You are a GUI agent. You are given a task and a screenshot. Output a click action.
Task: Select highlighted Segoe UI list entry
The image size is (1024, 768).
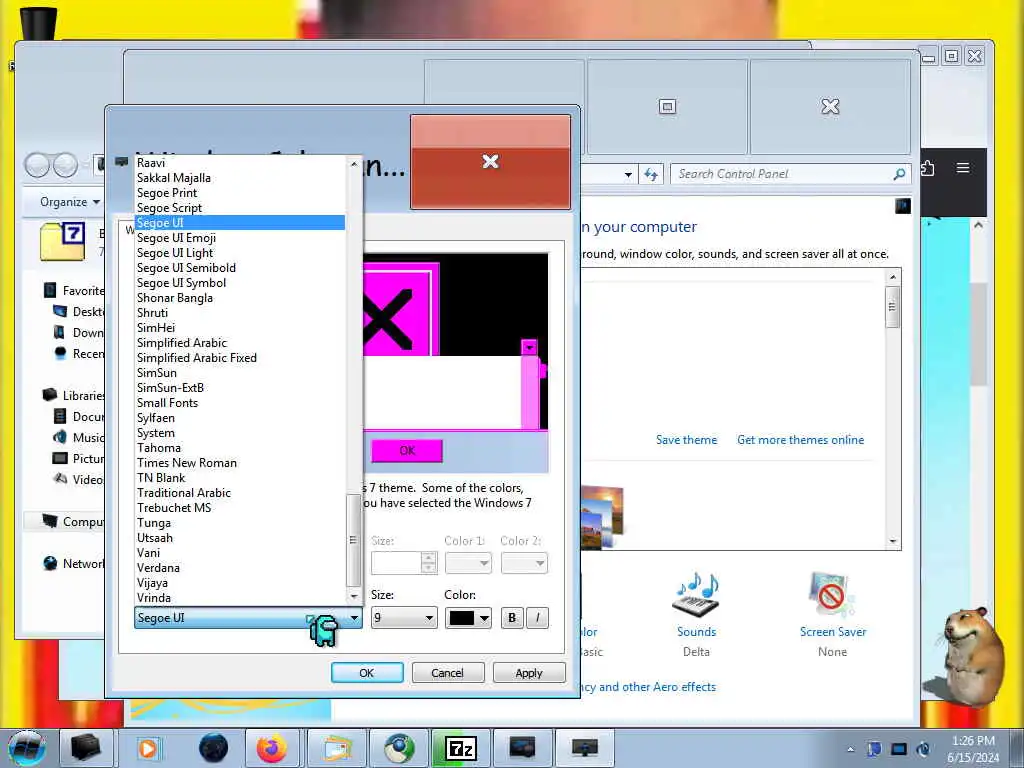click(240, 223)
